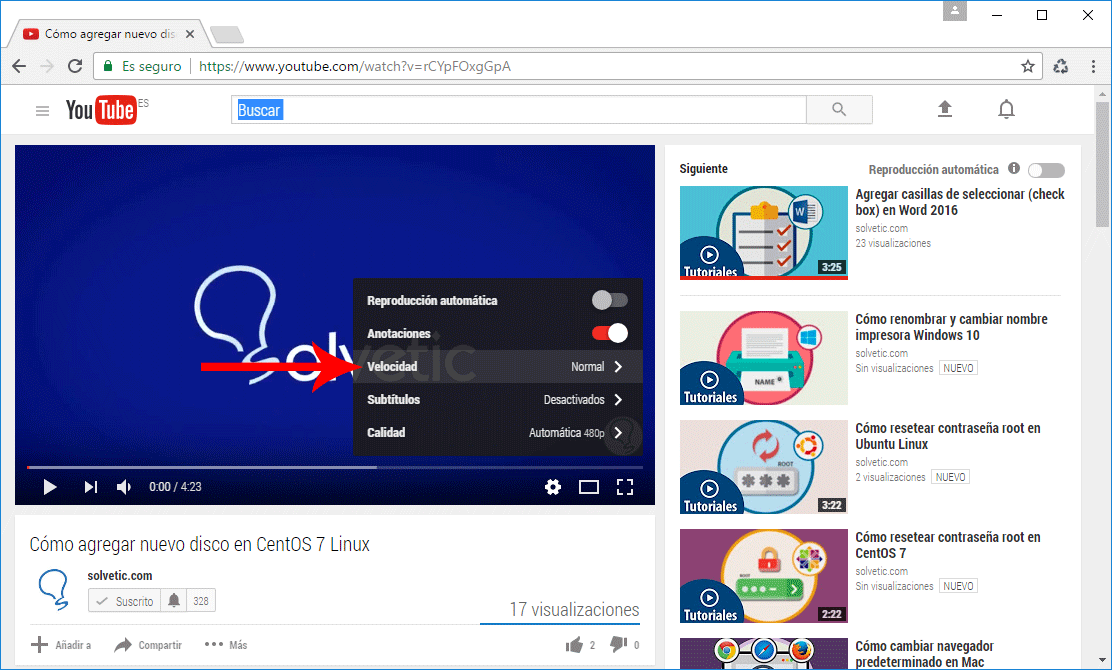Click title Agregar casillas de seleccionar
1112x670 pixels.
click(x=960, y=202)
